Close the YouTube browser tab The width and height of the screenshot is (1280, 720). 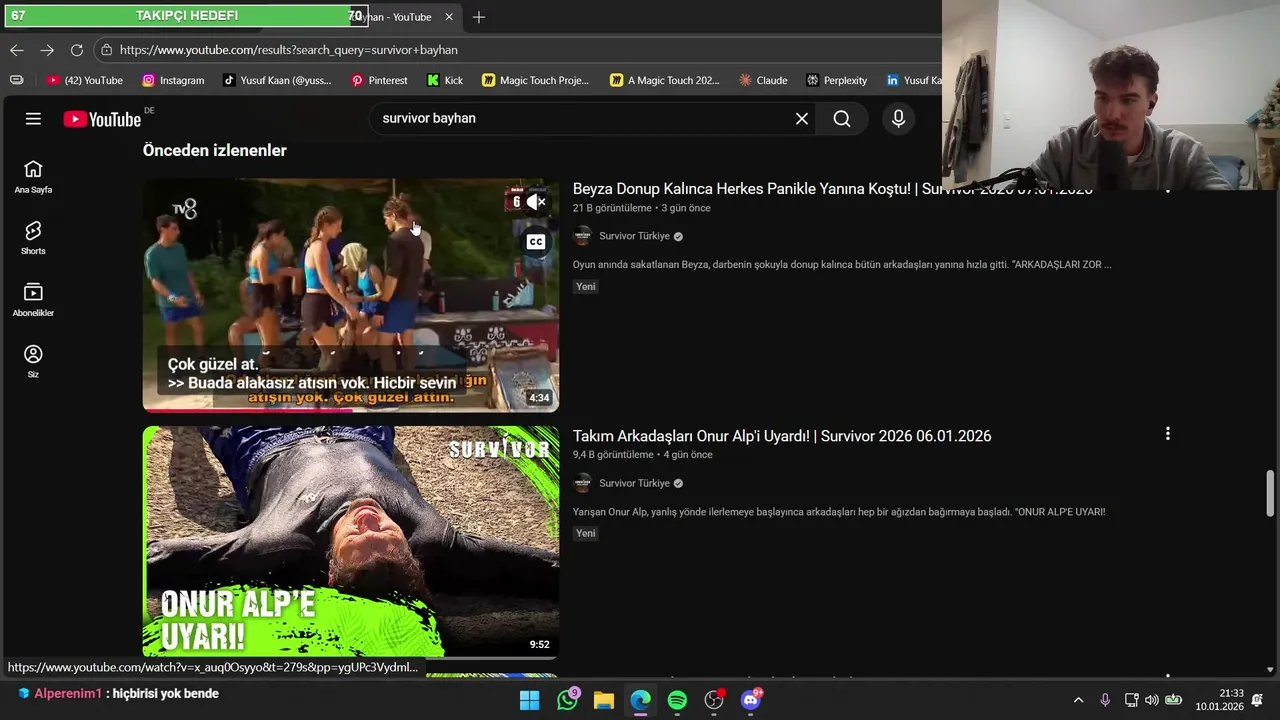coord(449,17)
